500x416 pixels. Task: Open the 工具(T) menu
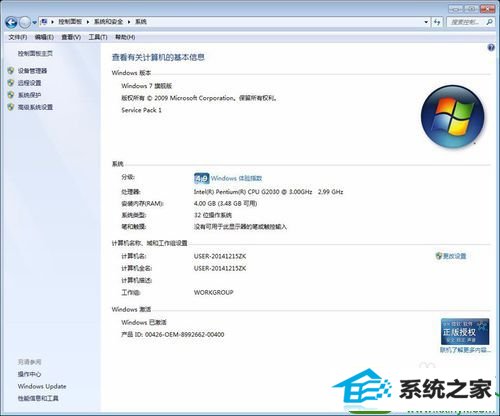pos(98,37)
